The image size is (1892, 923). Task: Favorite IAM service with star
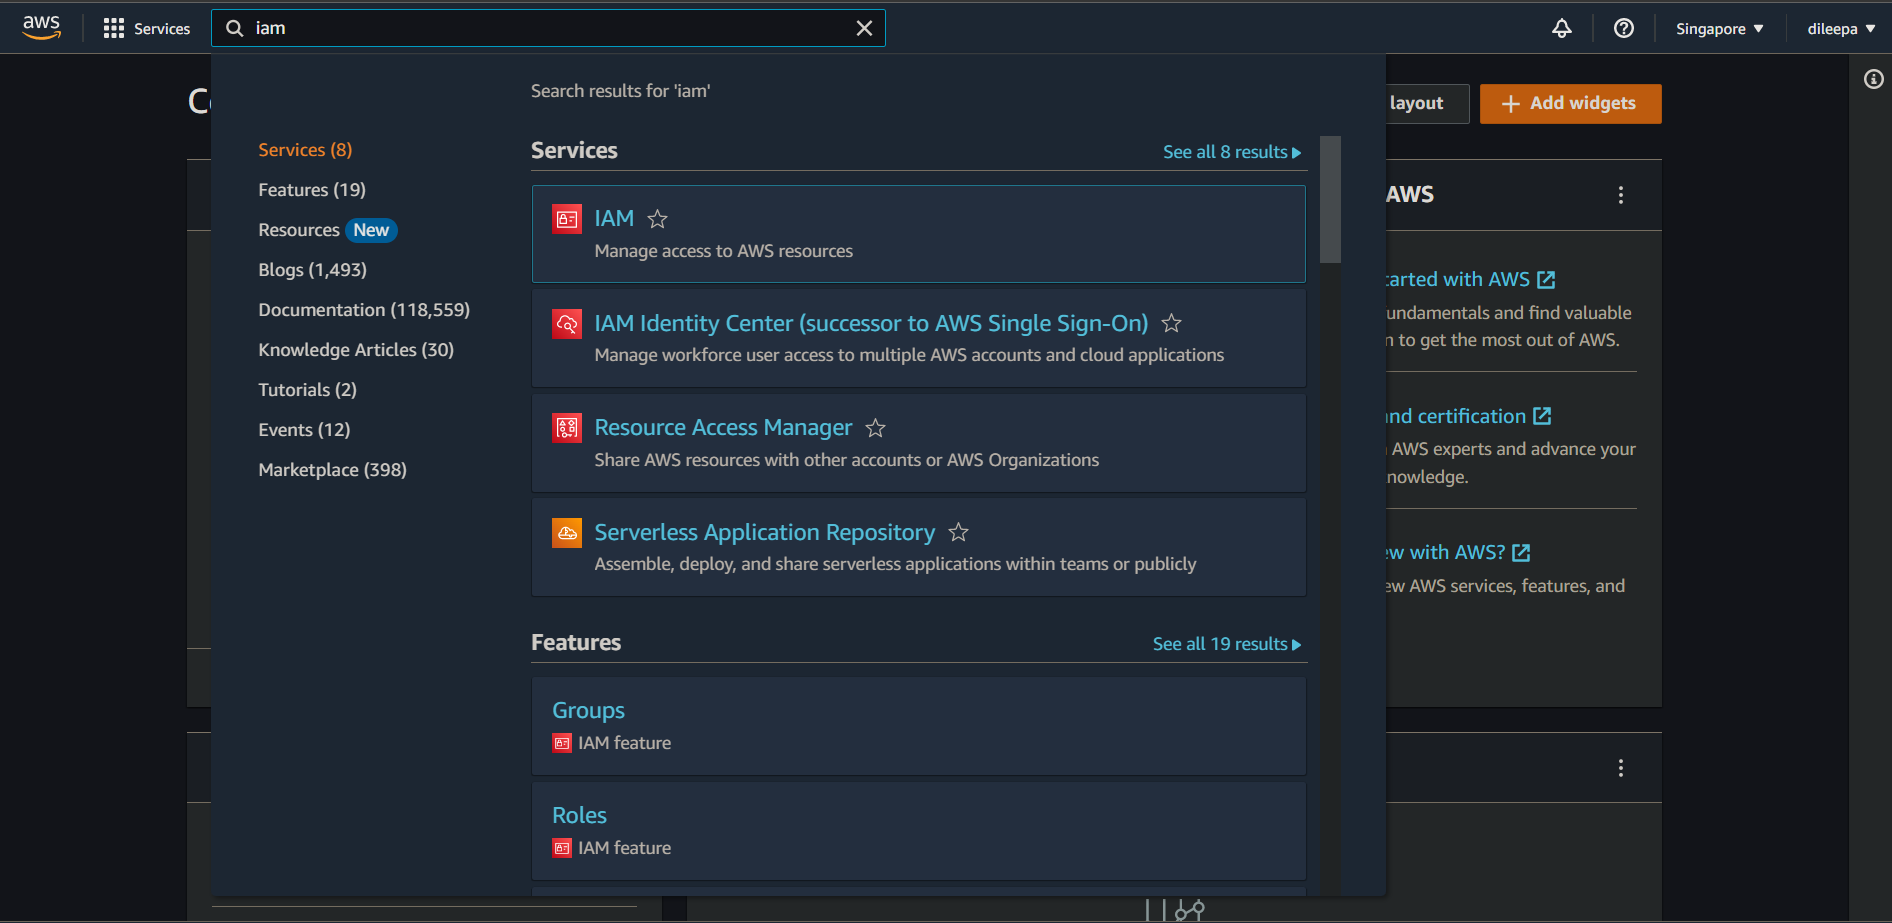[657, 219]
